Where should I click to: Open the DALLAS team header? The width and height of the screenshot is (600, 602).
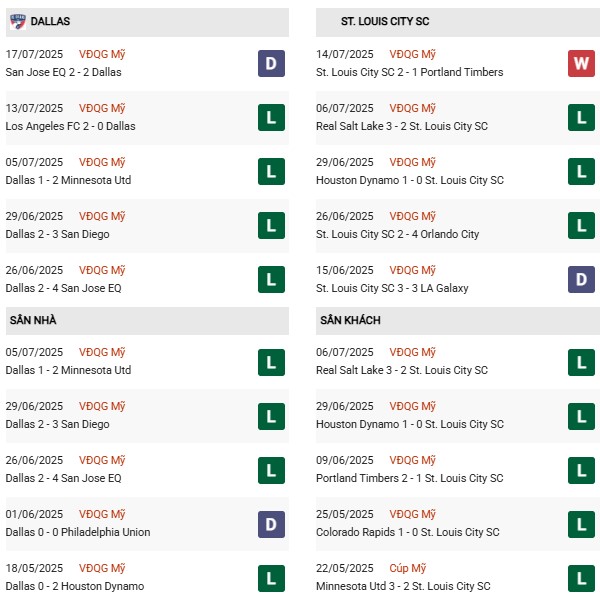coord(50,21)
